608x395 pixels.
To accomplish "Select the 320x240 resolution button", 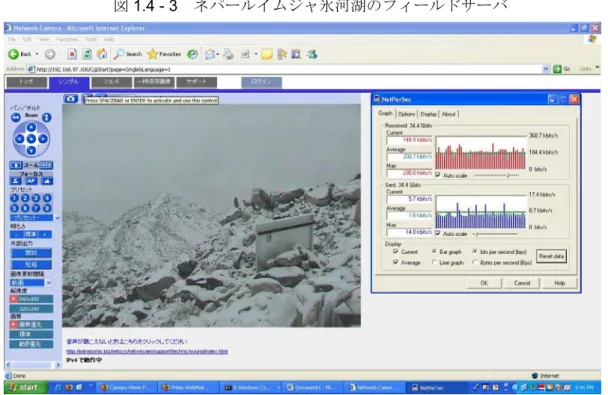I will click(x=31, y=309).
